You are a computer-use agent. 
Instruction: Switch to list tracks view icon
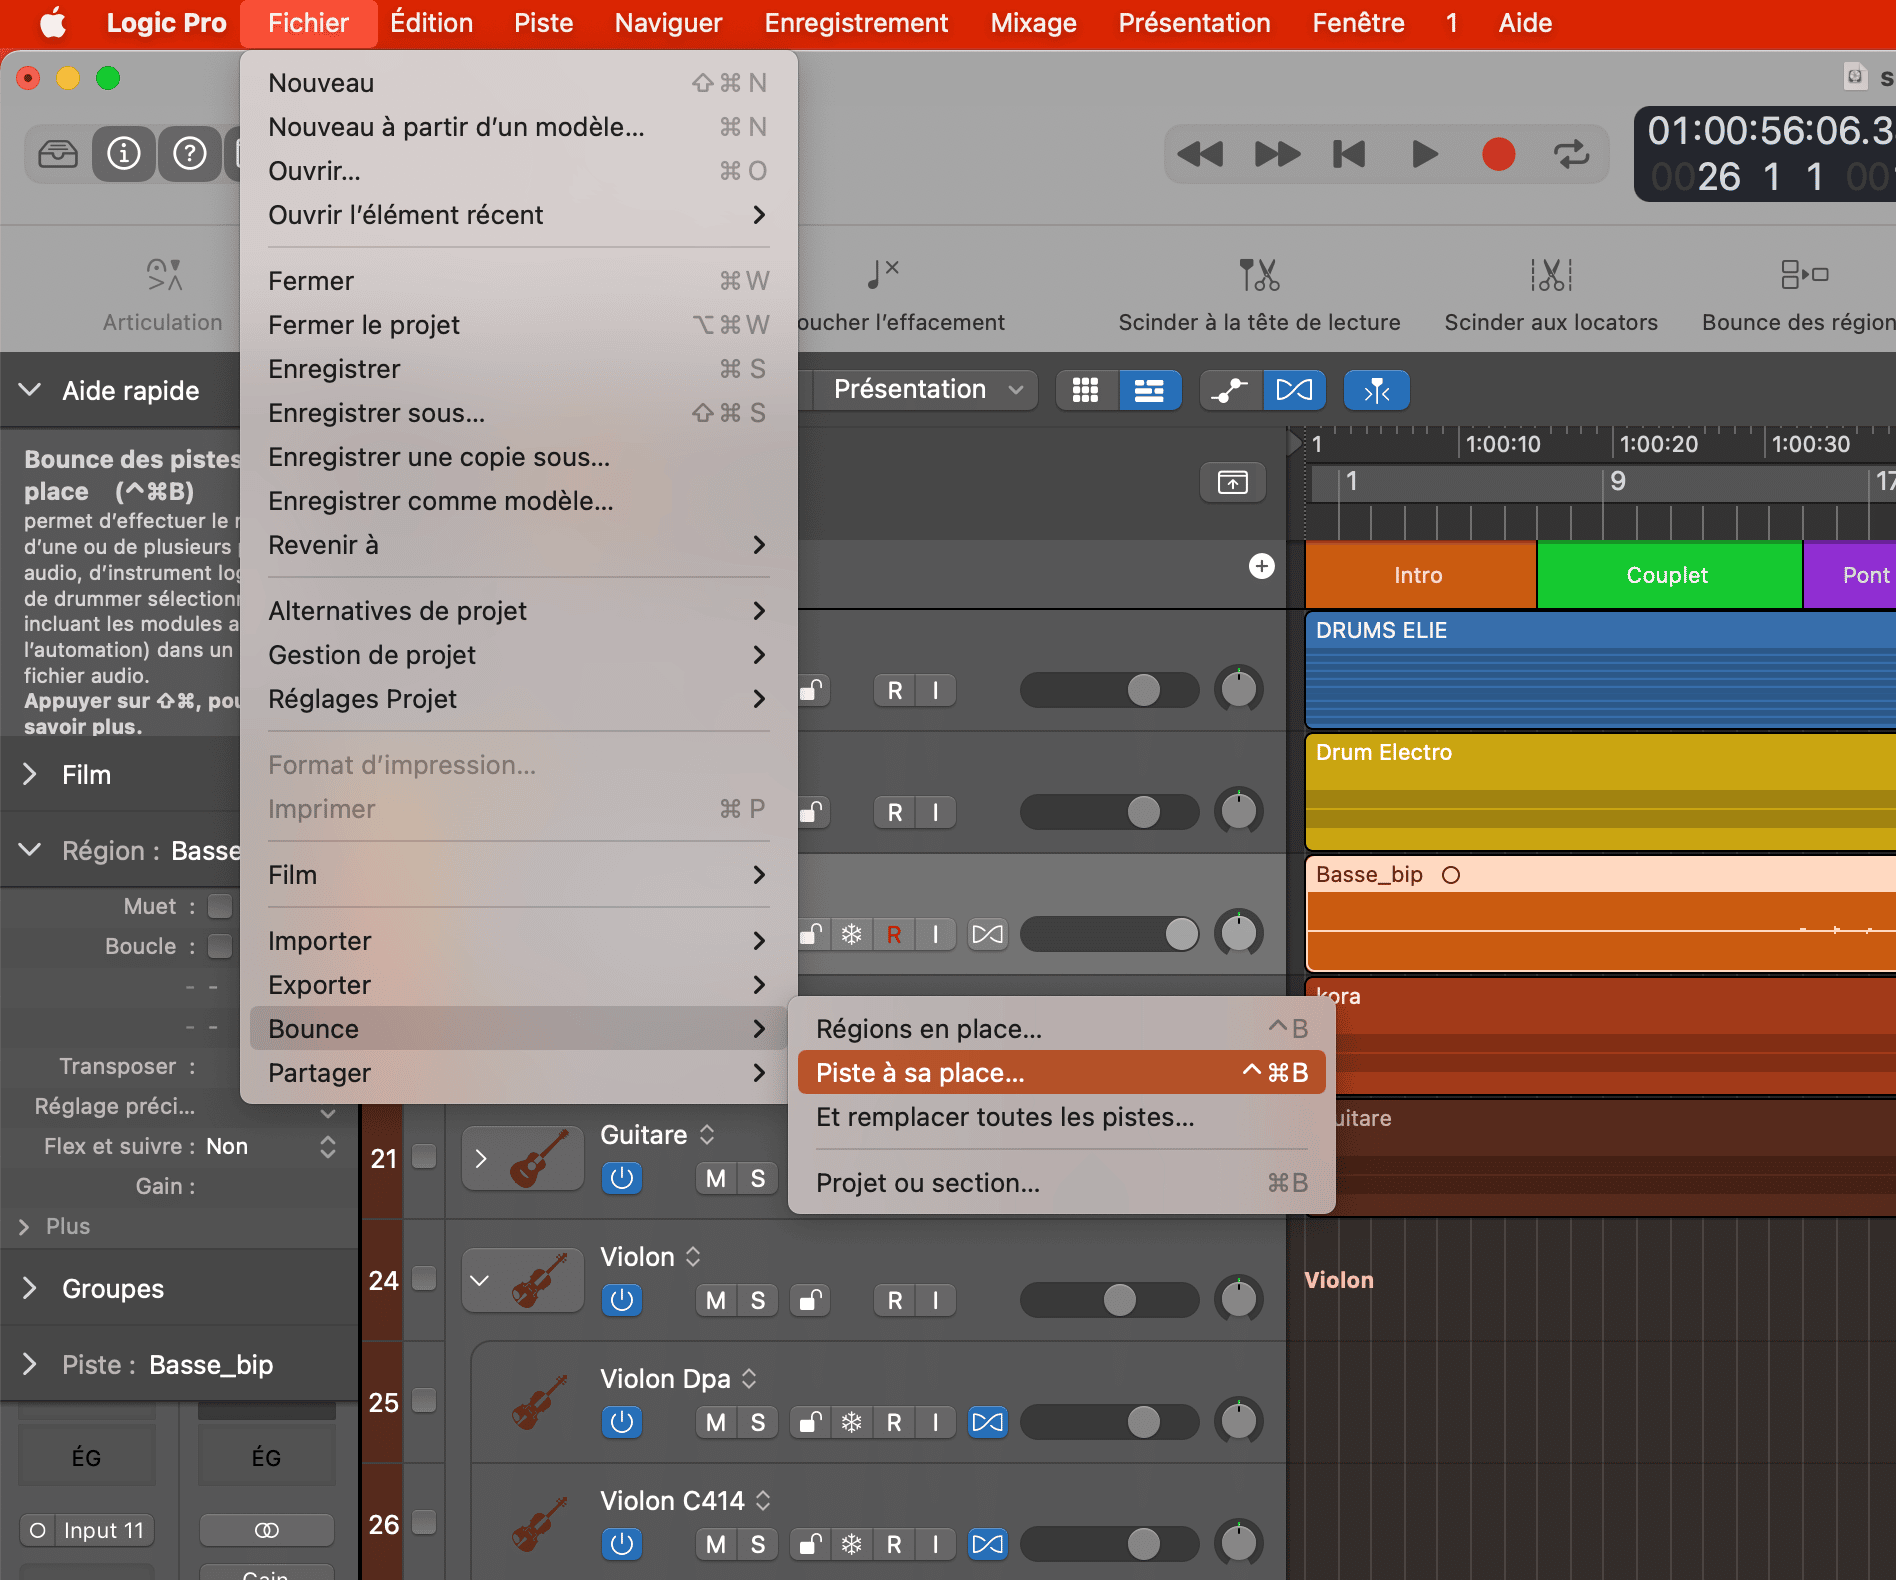click(x=1149, y=390)
